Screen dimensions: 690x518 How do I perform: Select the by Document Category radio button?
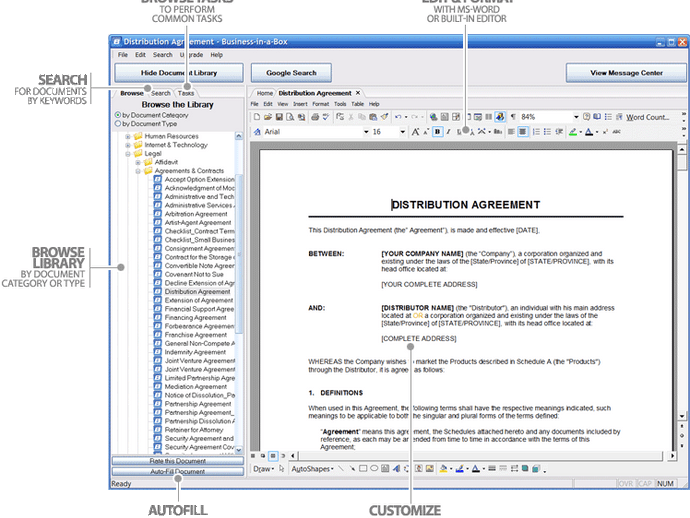[x=118, y=115]
